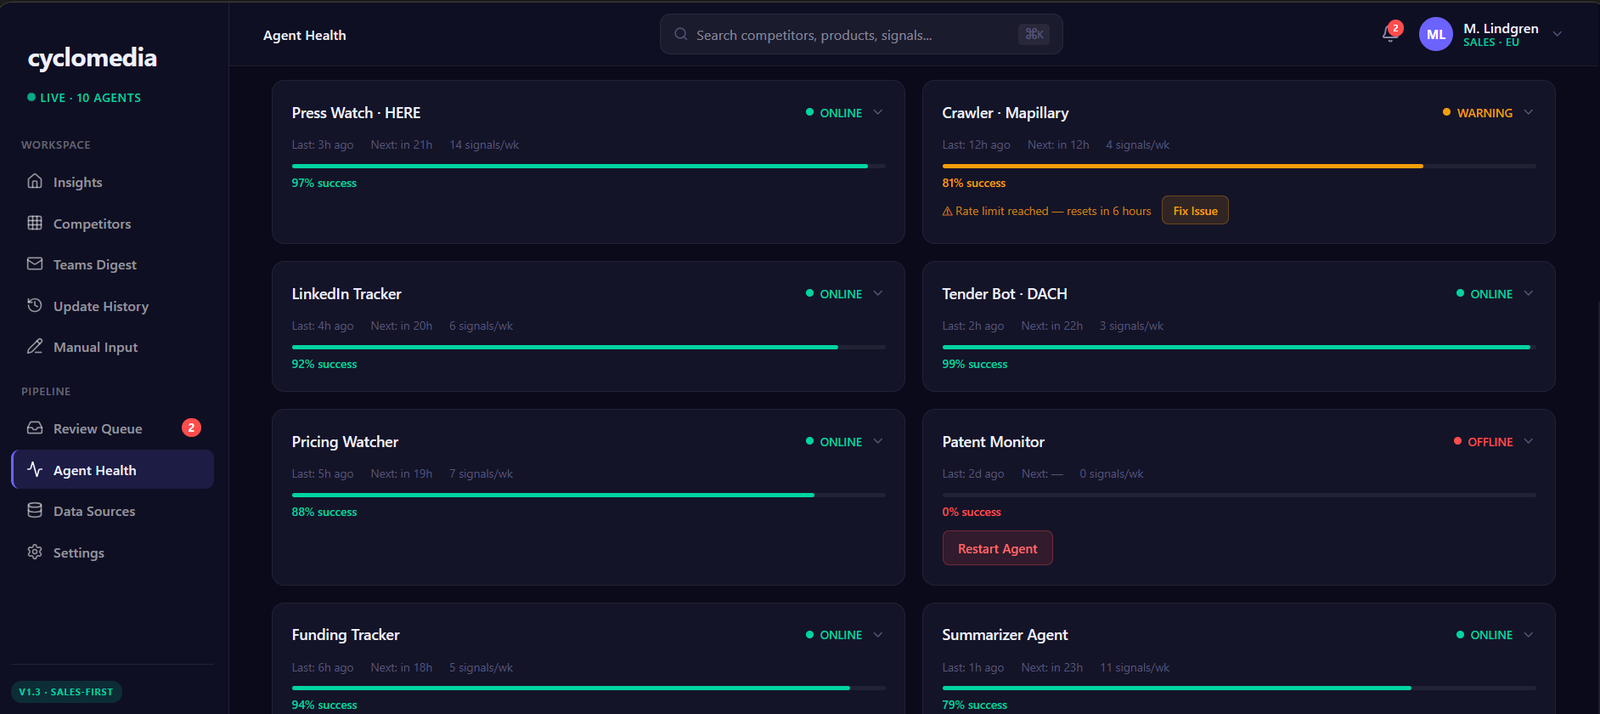Image resolution: width=1600 pixels, height=714 pixels.
Task: Open the Data Sources page
Action: [x=112, y=511]
